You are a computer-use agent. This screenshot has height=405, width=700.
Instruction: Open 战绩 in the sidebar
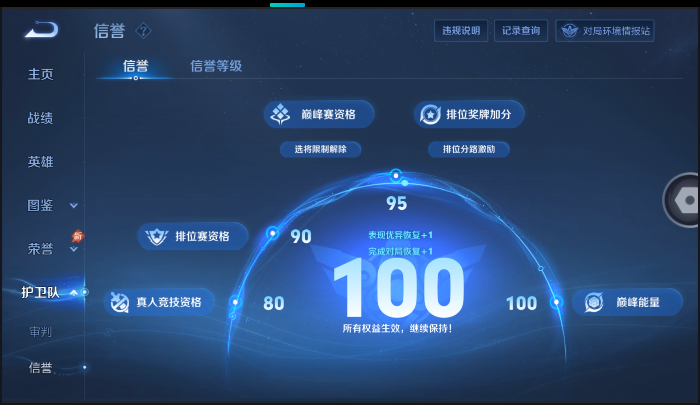(41, 118)
